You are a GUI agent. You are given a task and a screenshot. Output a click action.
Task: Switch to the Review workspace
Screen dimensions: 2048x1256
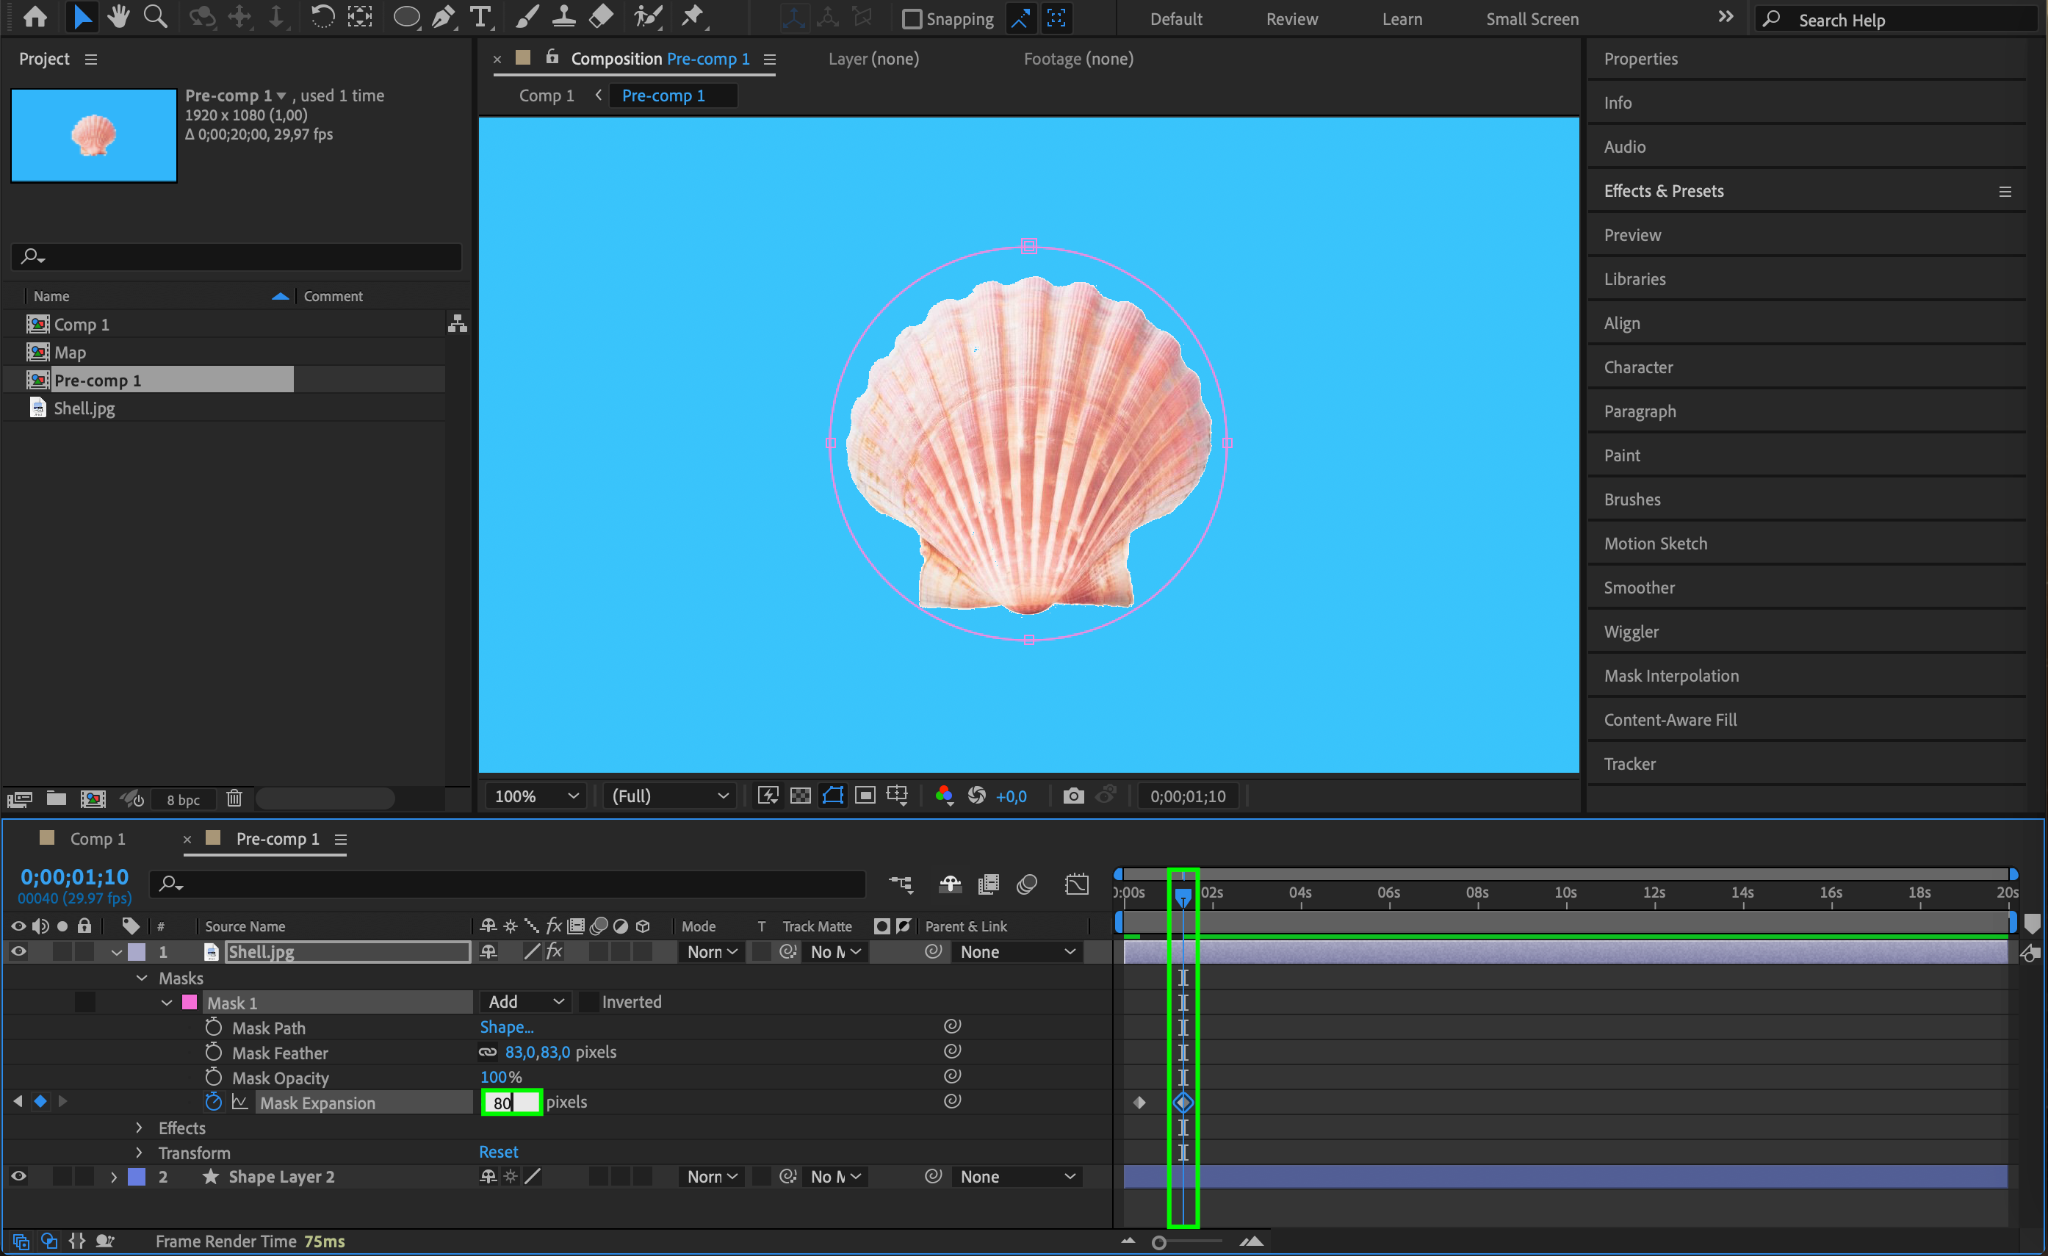tap(1291, 19)
